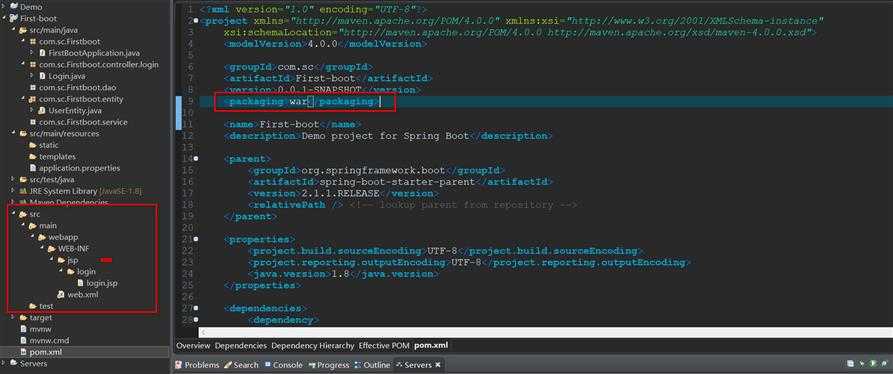Expand the Demo project node

coord(4,7)
